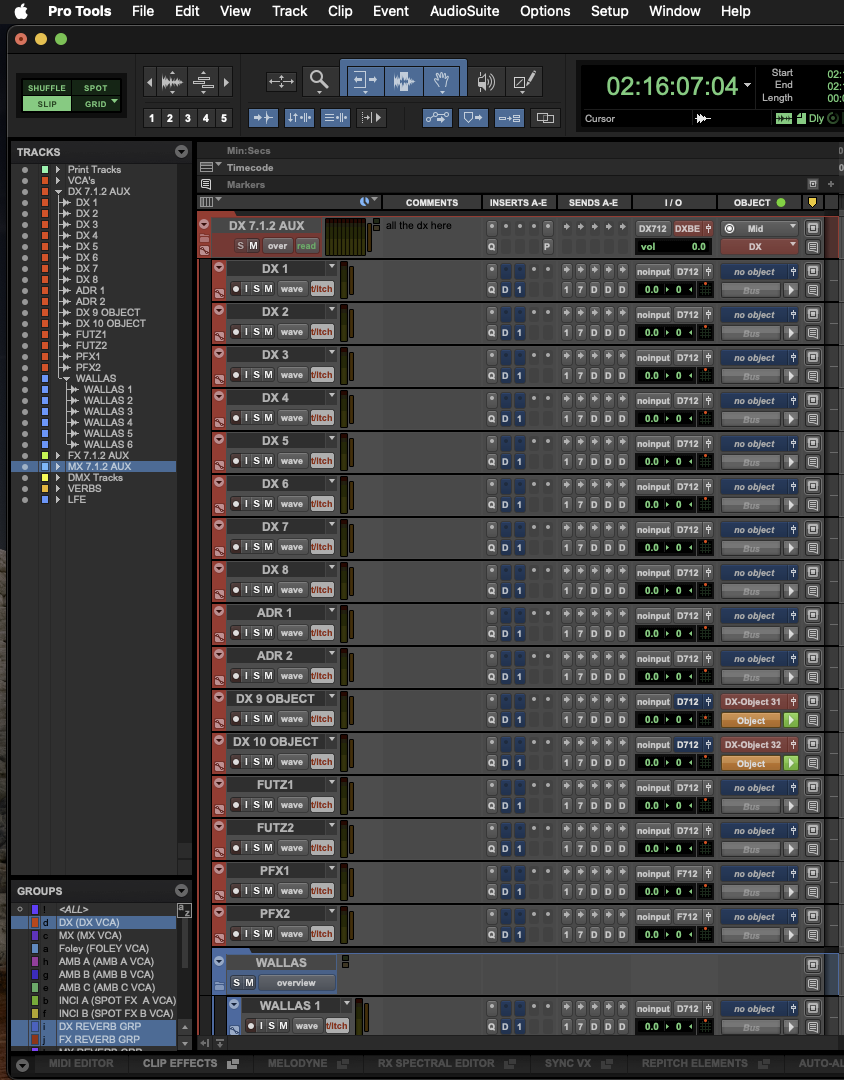This screenshot has height=1080, width=844.
Task: Click the Zoom Toggle icon
Action: (281, 82)
